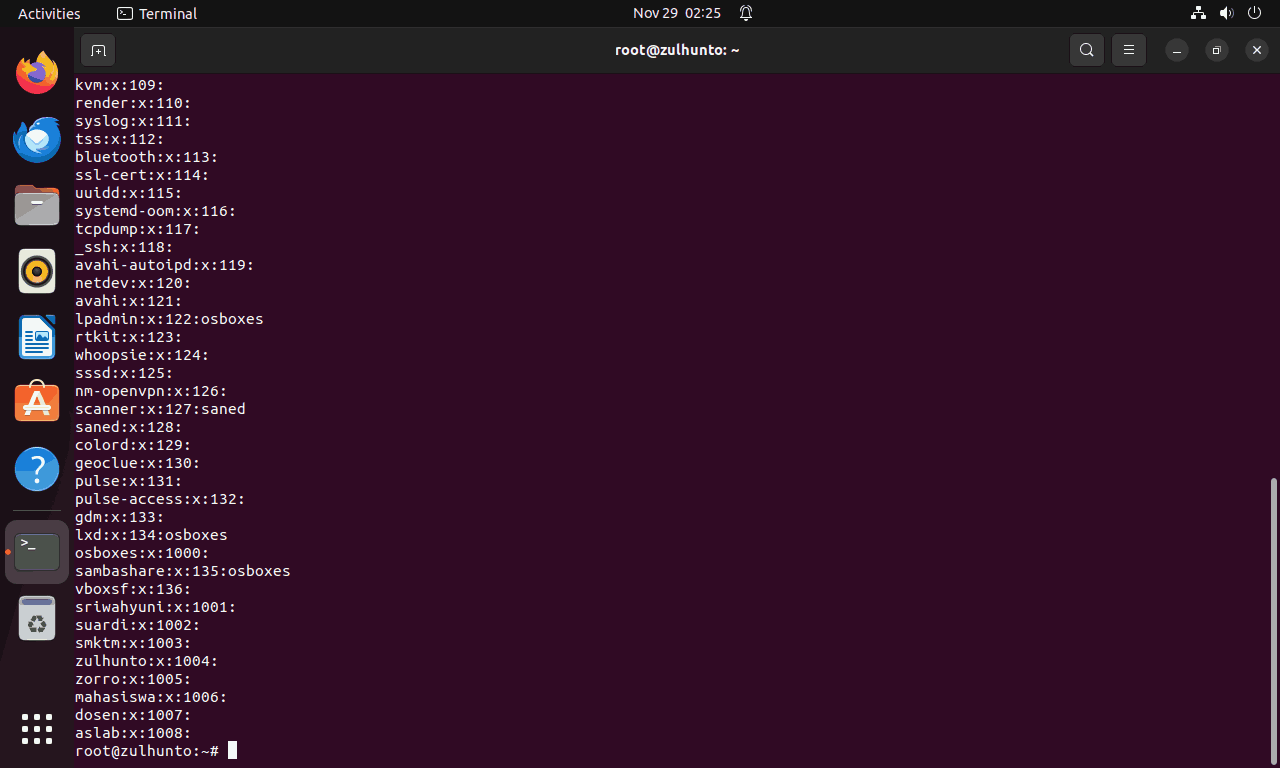Open the clock showing Nov 29 02:25

[x=677, y=13]
